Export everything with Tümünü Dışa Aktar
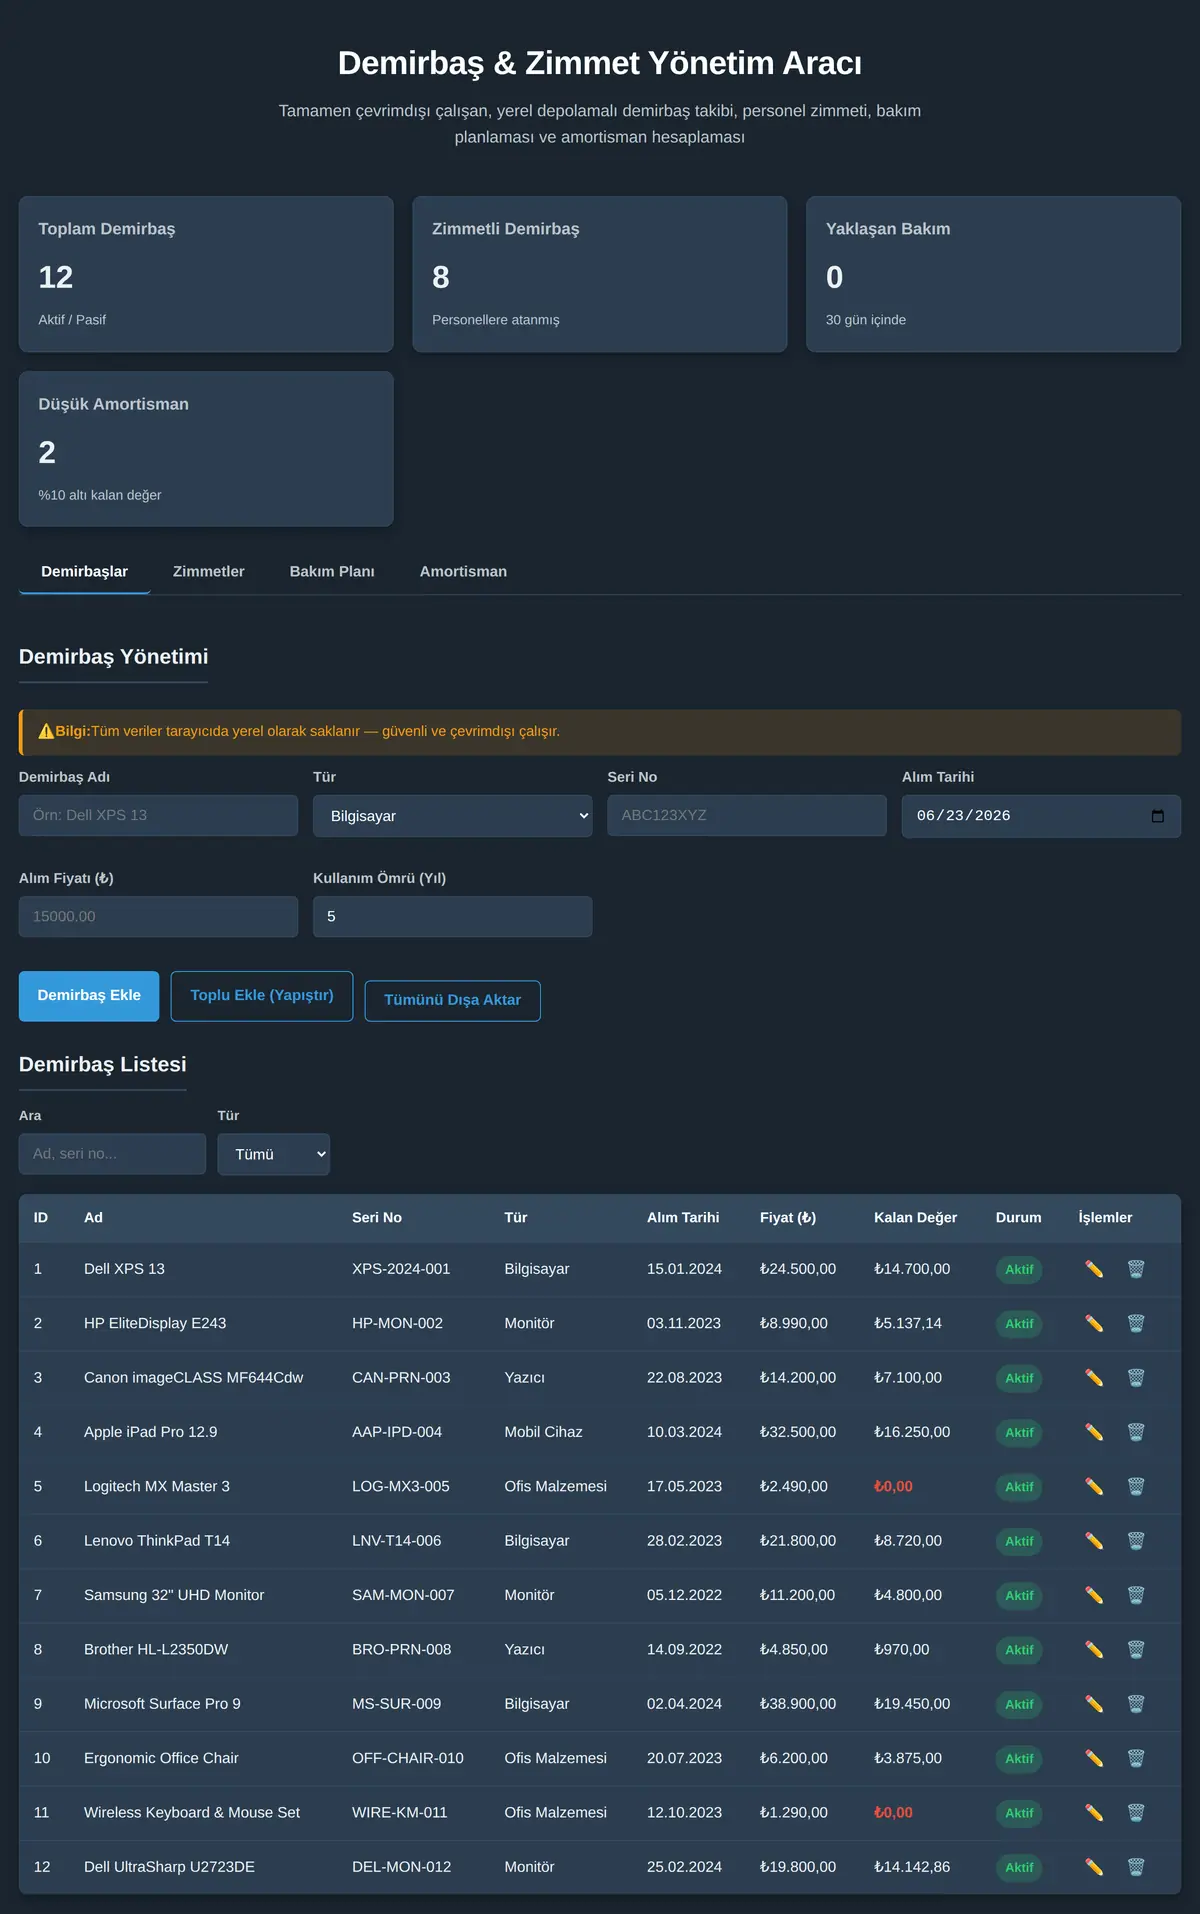 pos(452,1001)
